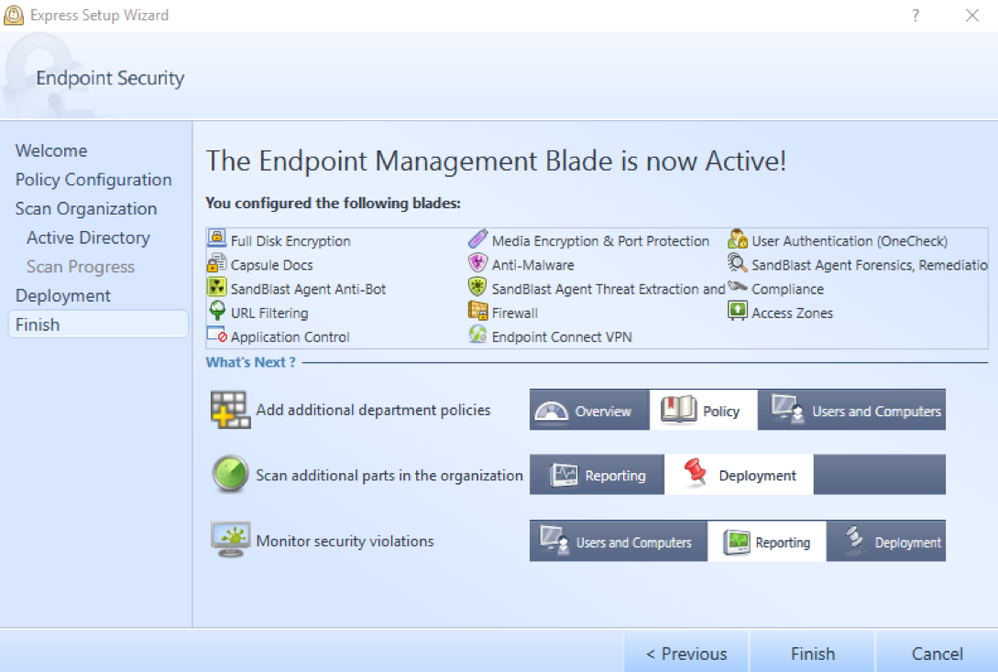Screen dimensions: 998x672
Task: Click Users and Computers in the monitor row
Action: [618, 542]
